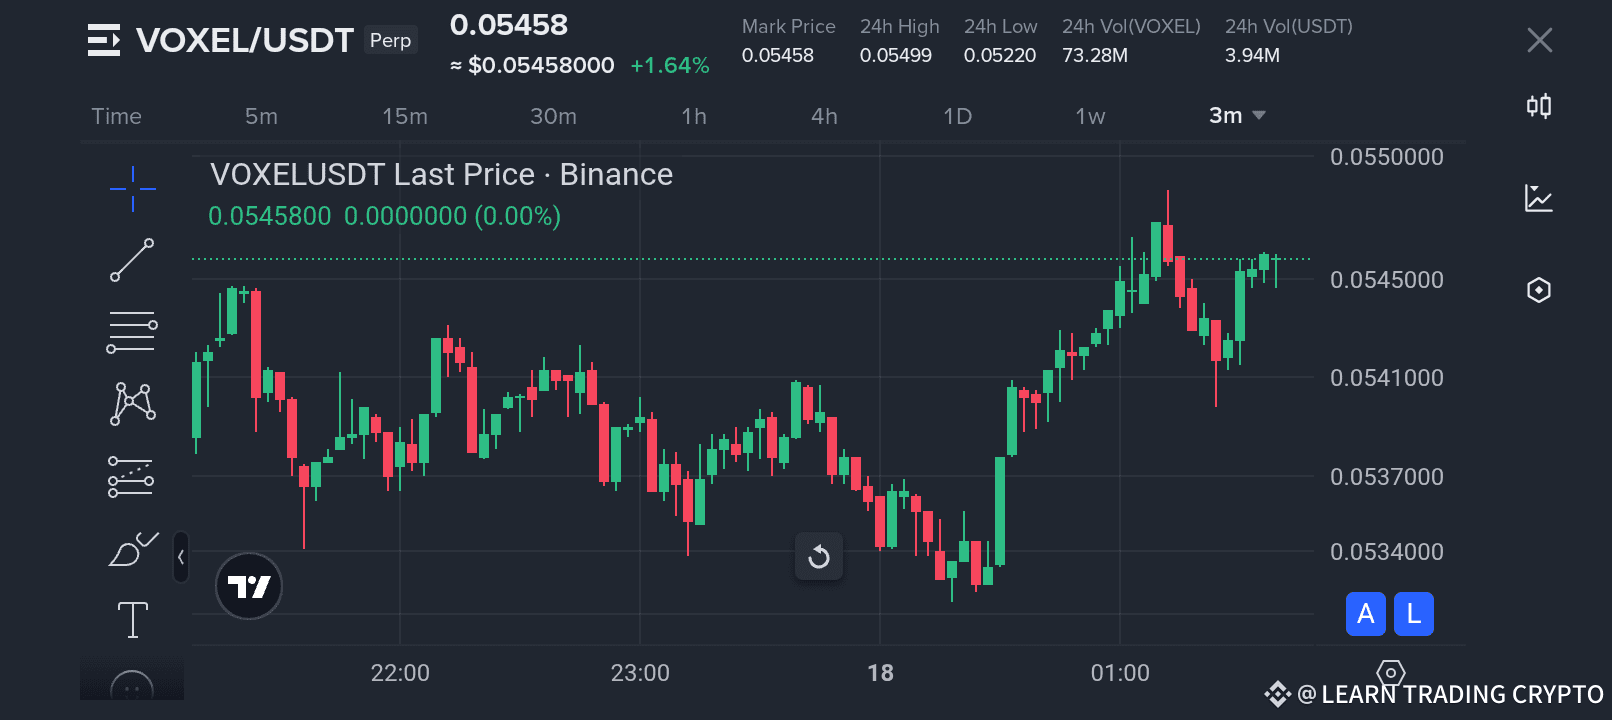The image size is (1612, 720).
Task: Click the 24h High value 0.05499
Action: click(896, 56)
